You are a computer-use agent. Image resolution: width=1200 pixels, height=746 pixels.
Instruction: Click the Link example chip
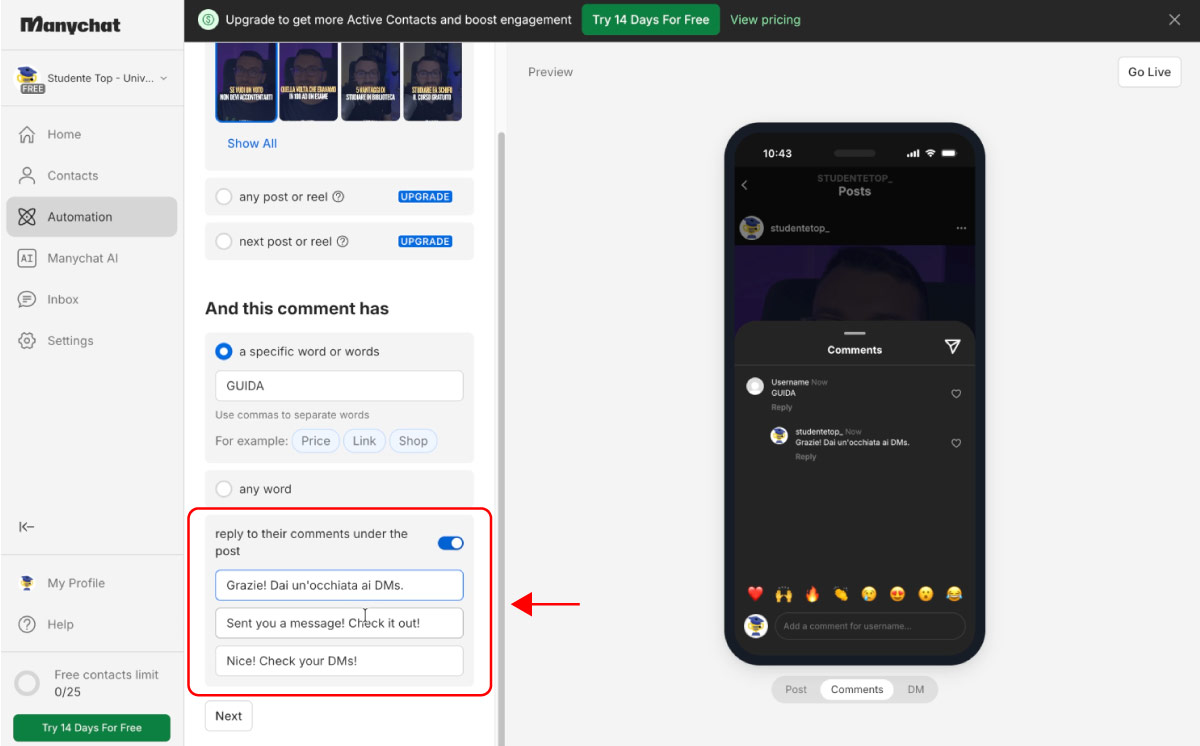(x=365, y=441)
